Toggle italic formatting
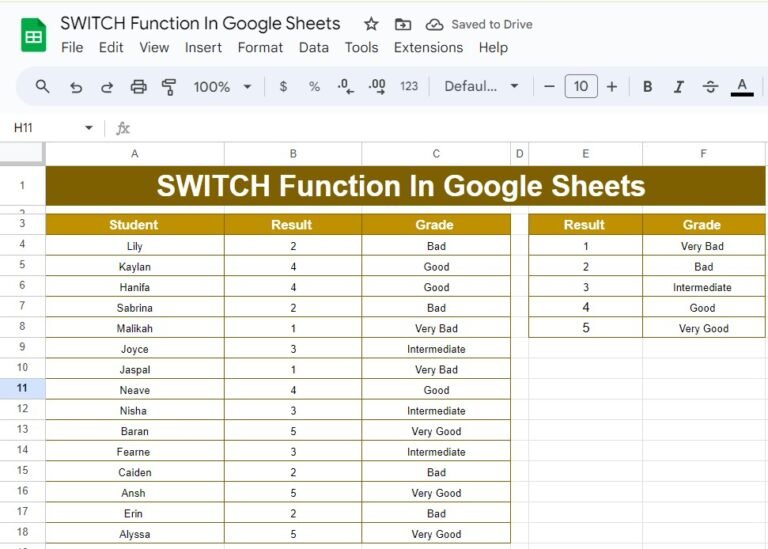Screen dimensions: 768x549 coord(679,87)
